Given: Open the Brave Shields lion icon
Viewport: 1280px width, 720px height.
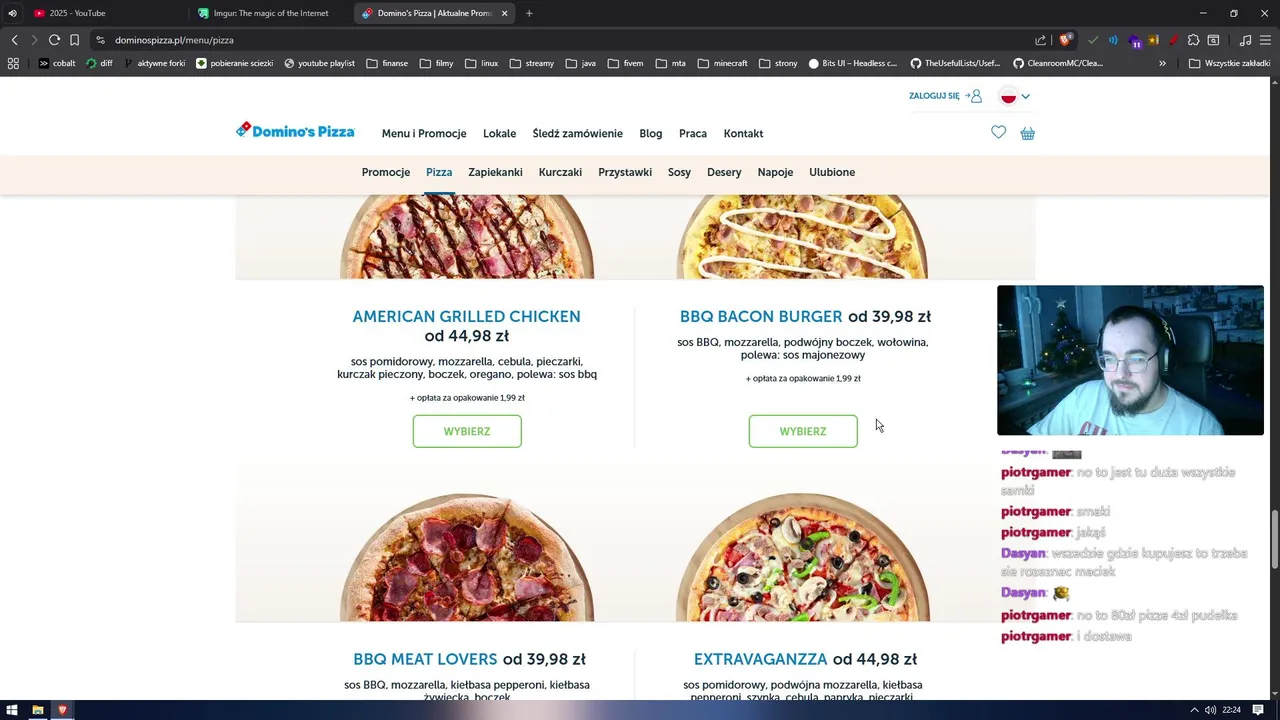Looking at the screenshot, I should tap(1066, 40).
